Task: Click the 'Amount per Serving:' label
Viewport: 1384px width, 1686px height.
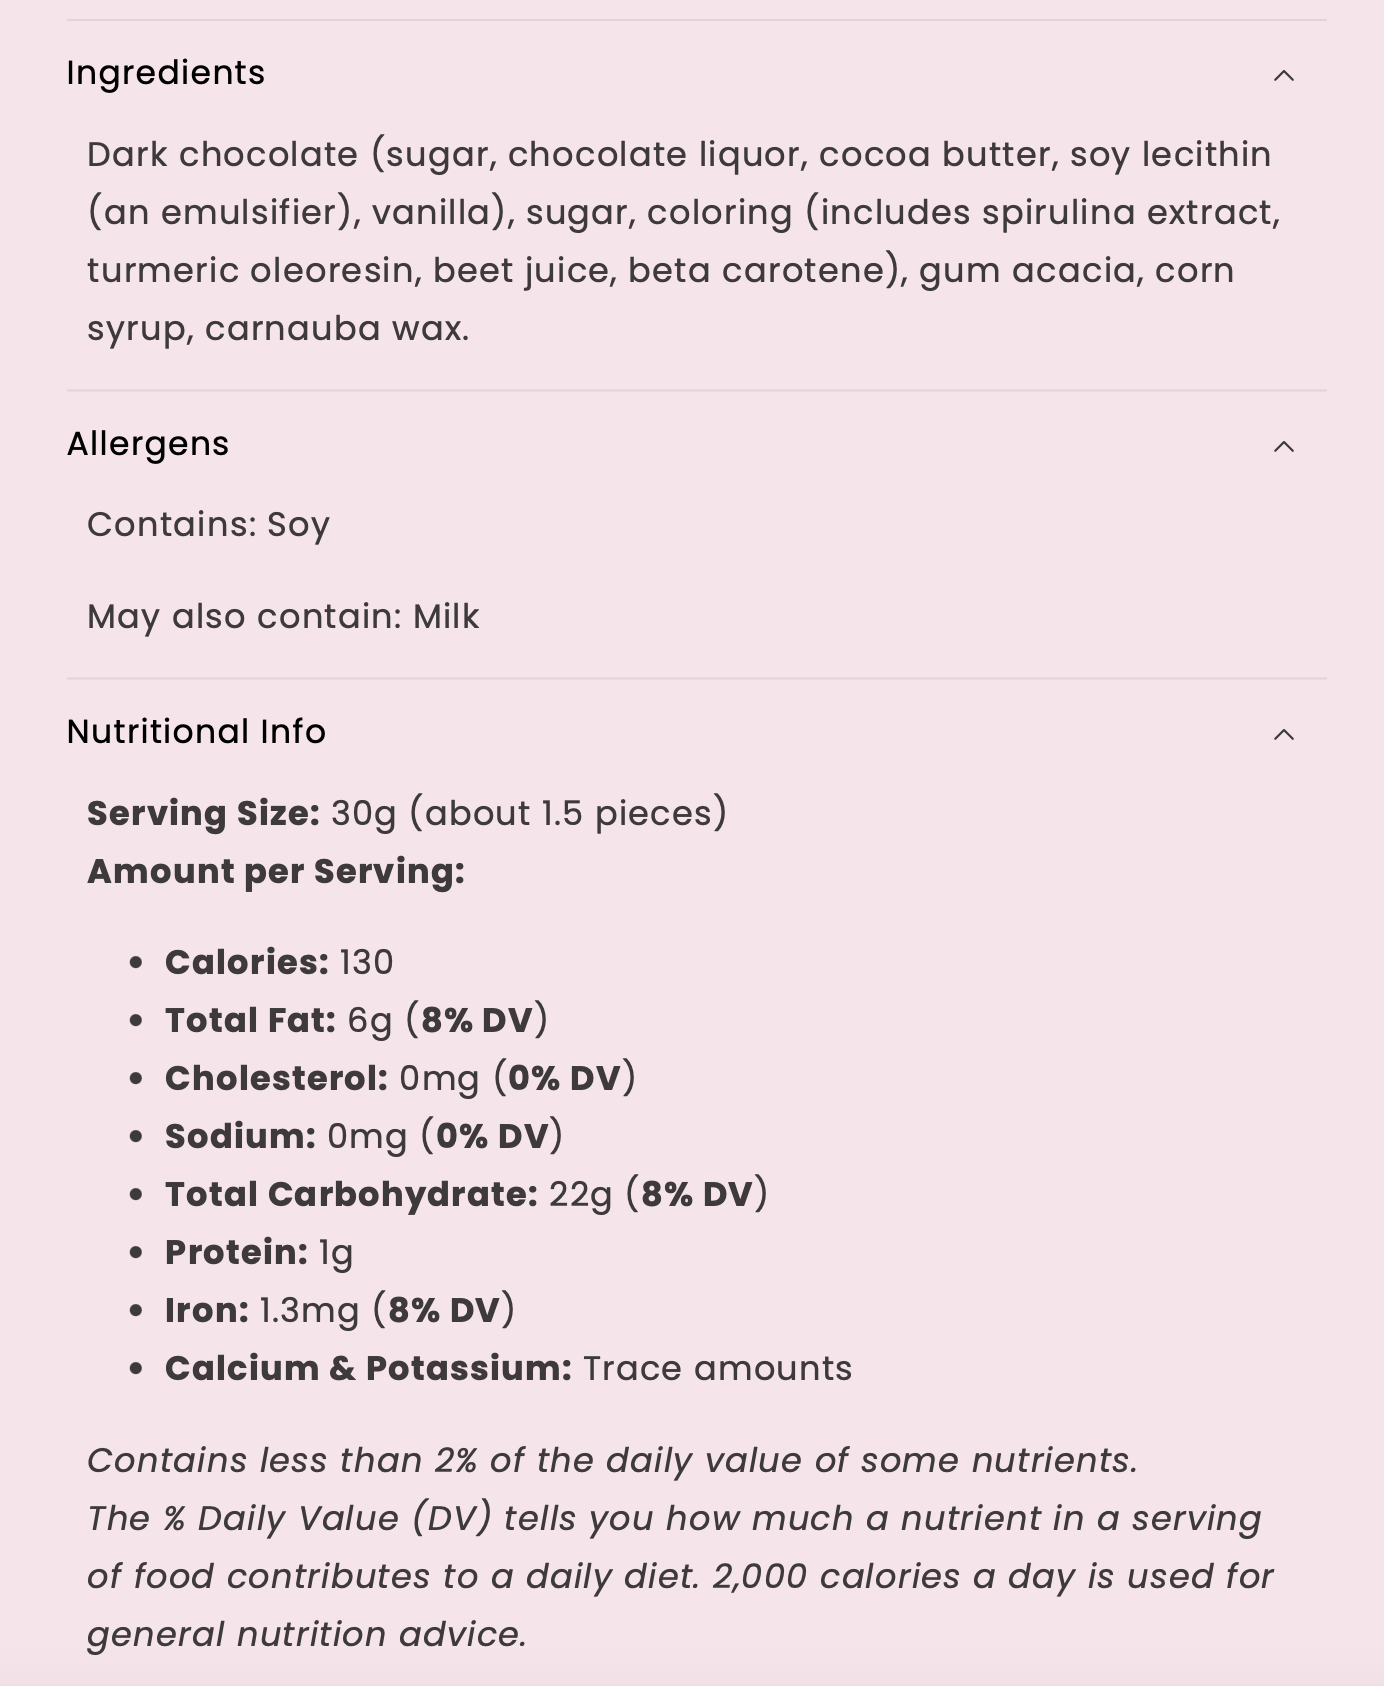Action: click(x=276, y=872)
